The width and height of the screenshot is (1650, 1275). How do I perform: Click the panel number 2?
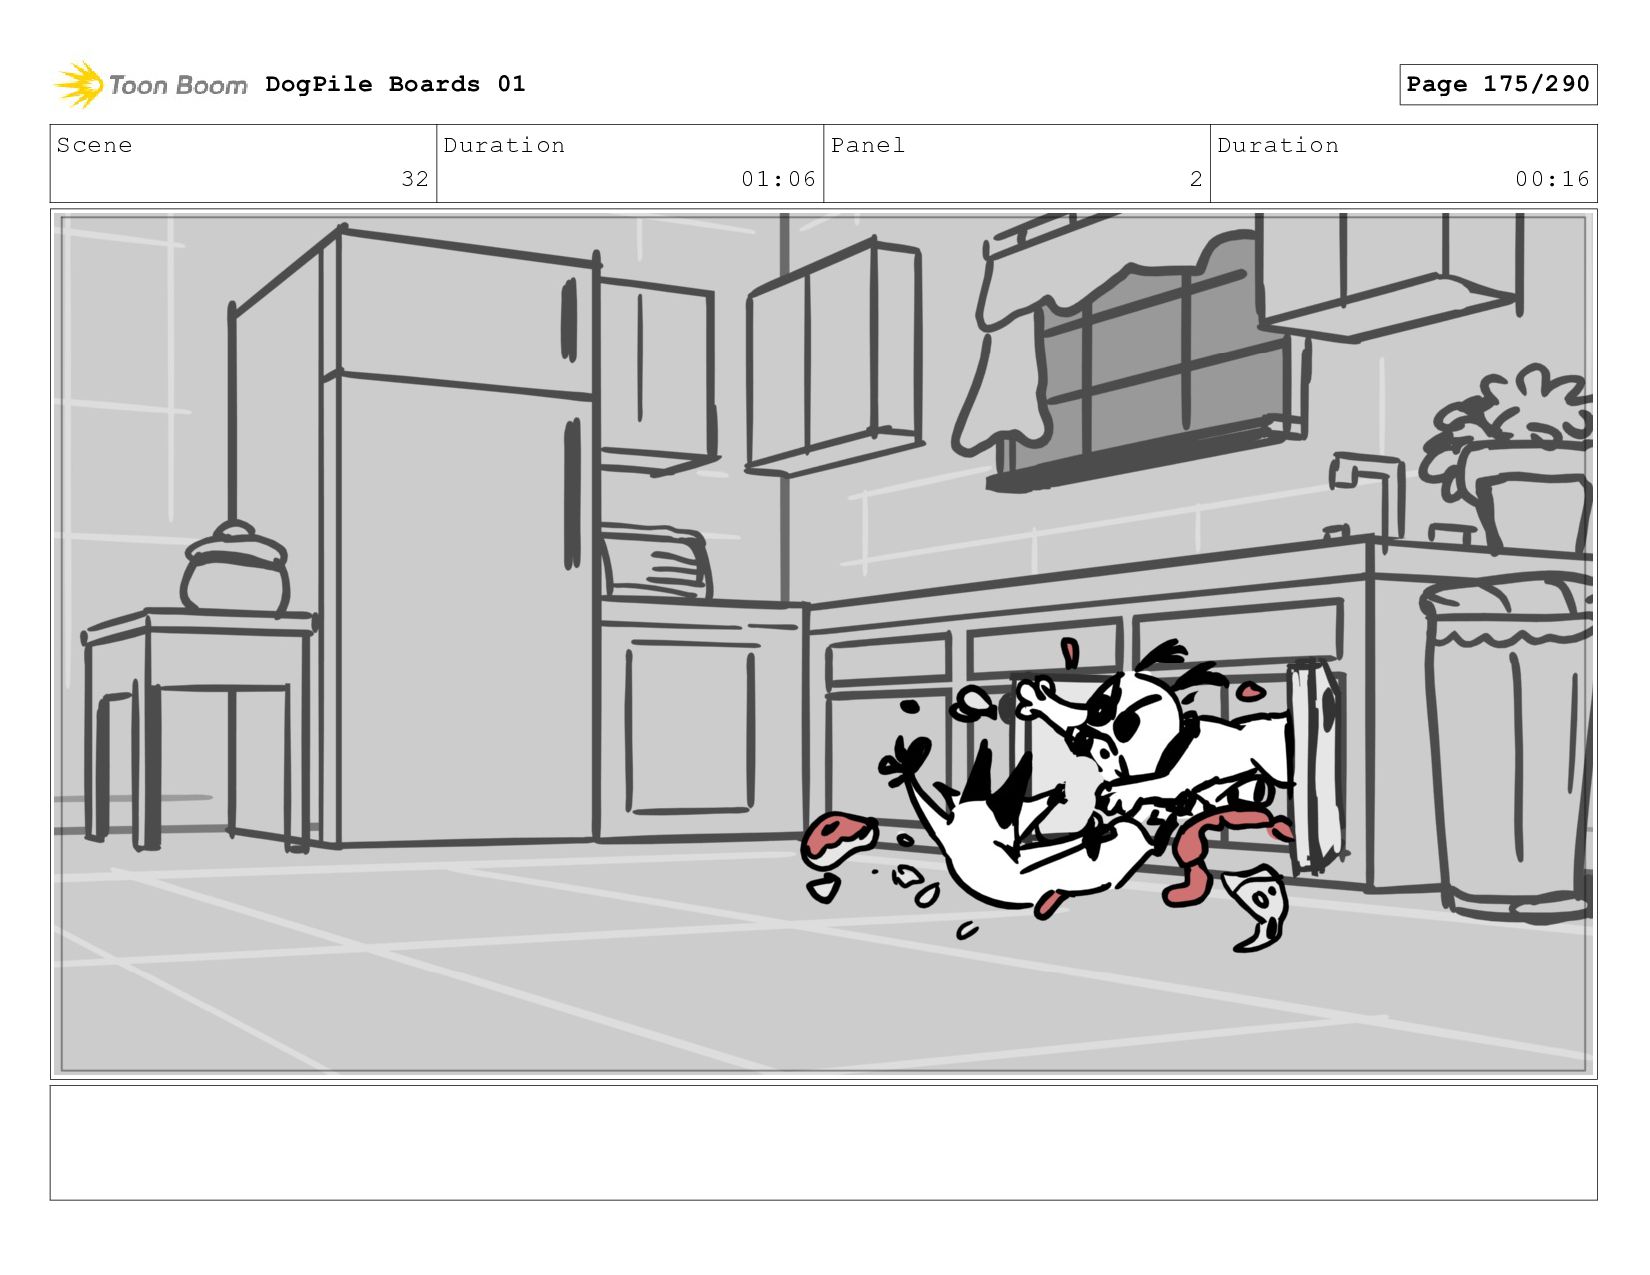coord(1196,179)
